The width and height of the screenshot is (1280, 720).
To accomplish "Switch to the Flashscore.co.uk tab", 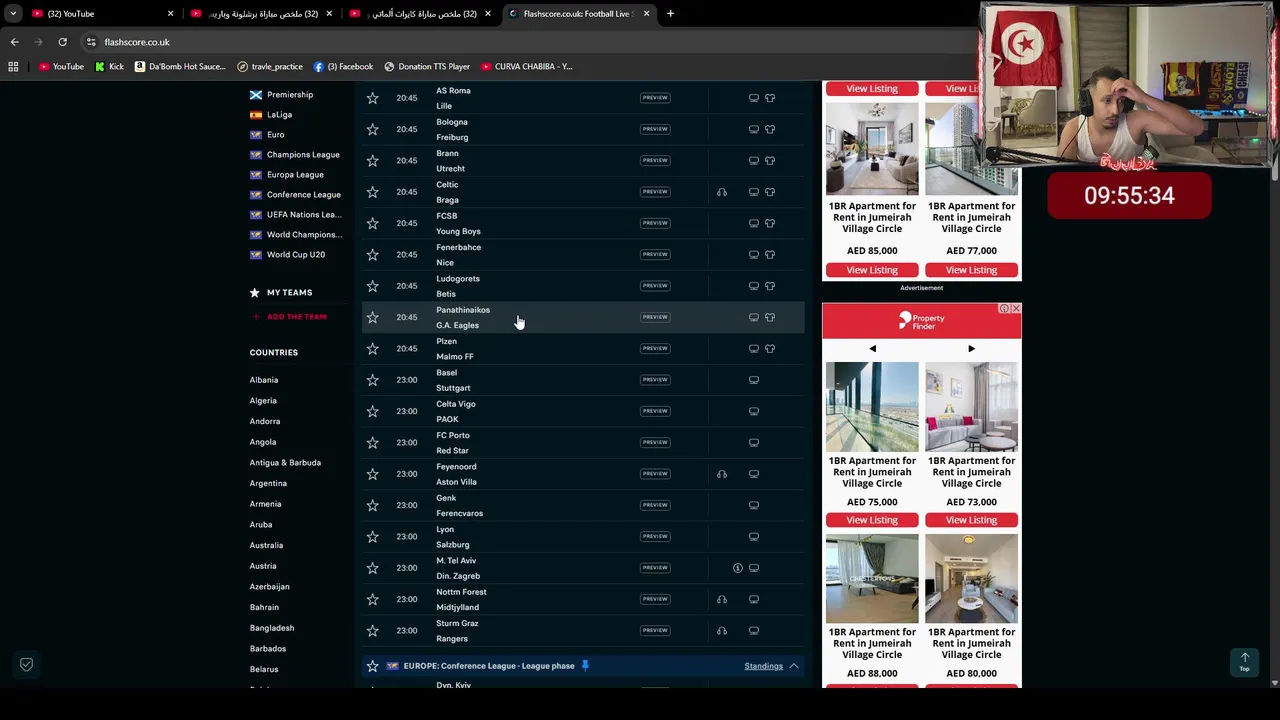I will [x=578, y=14].
